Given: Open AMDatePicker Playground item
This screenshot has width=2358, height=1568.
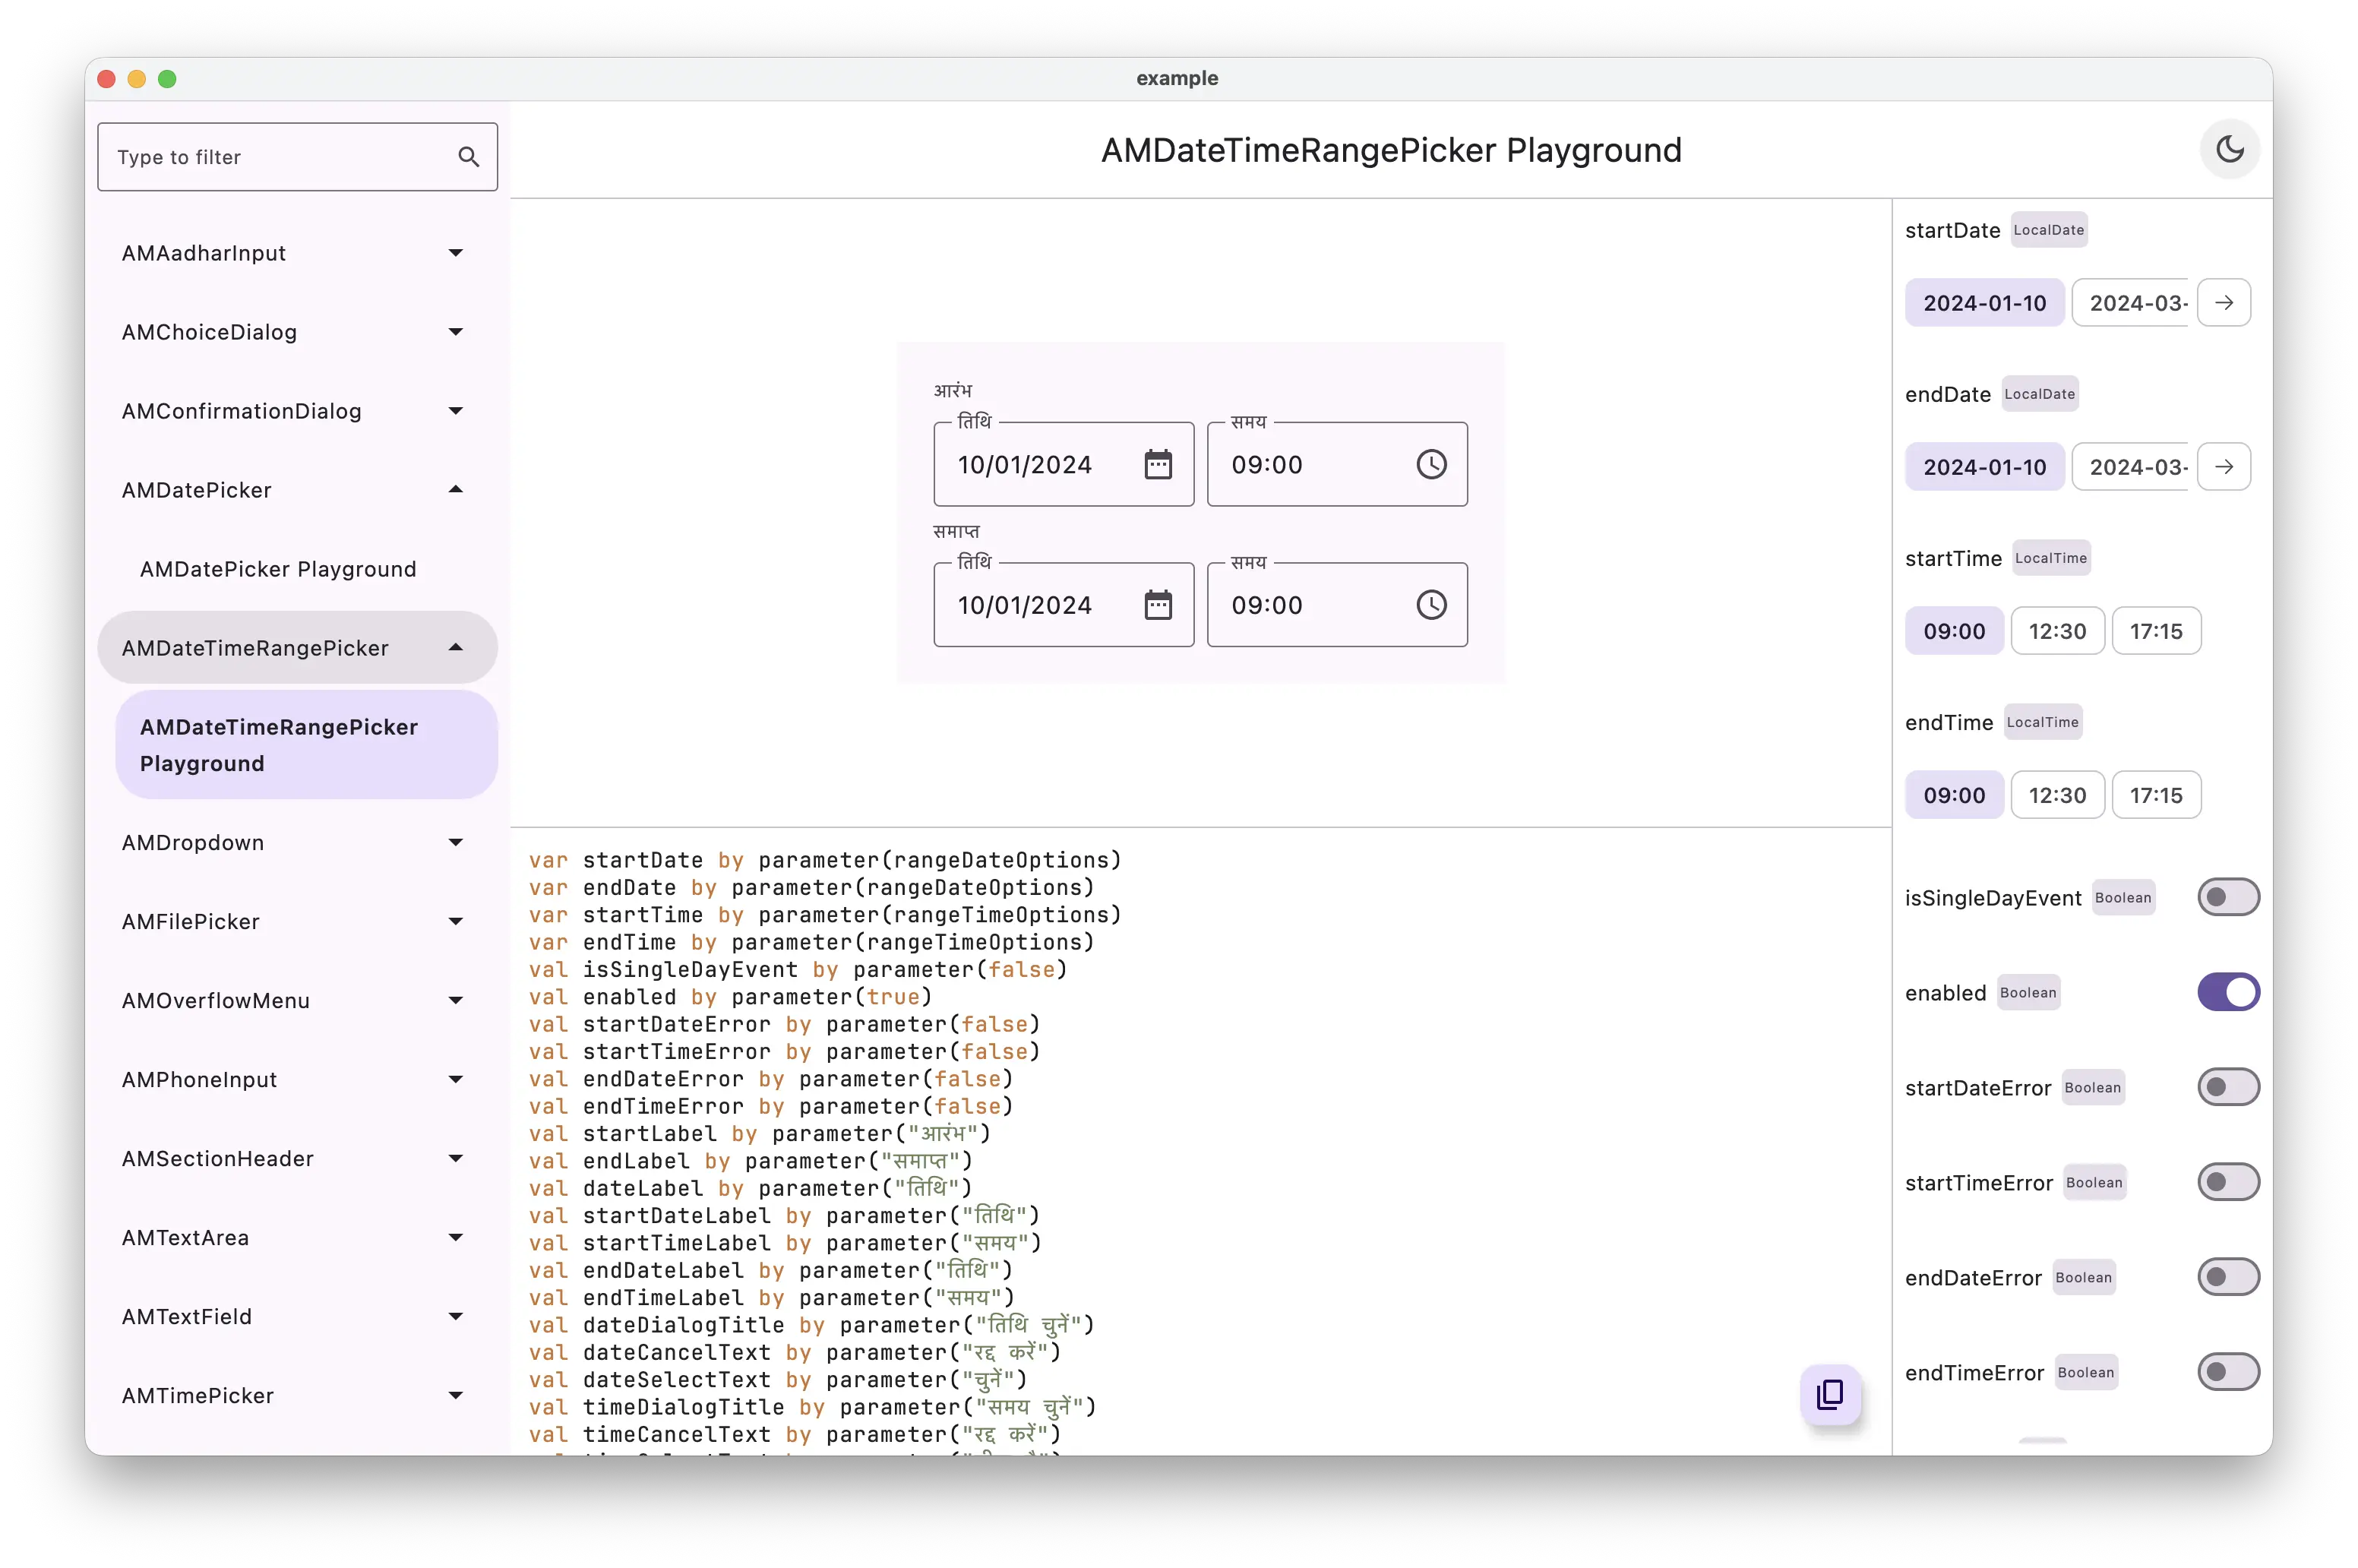Looking at the screenshot, I should (x=306, y=569).
